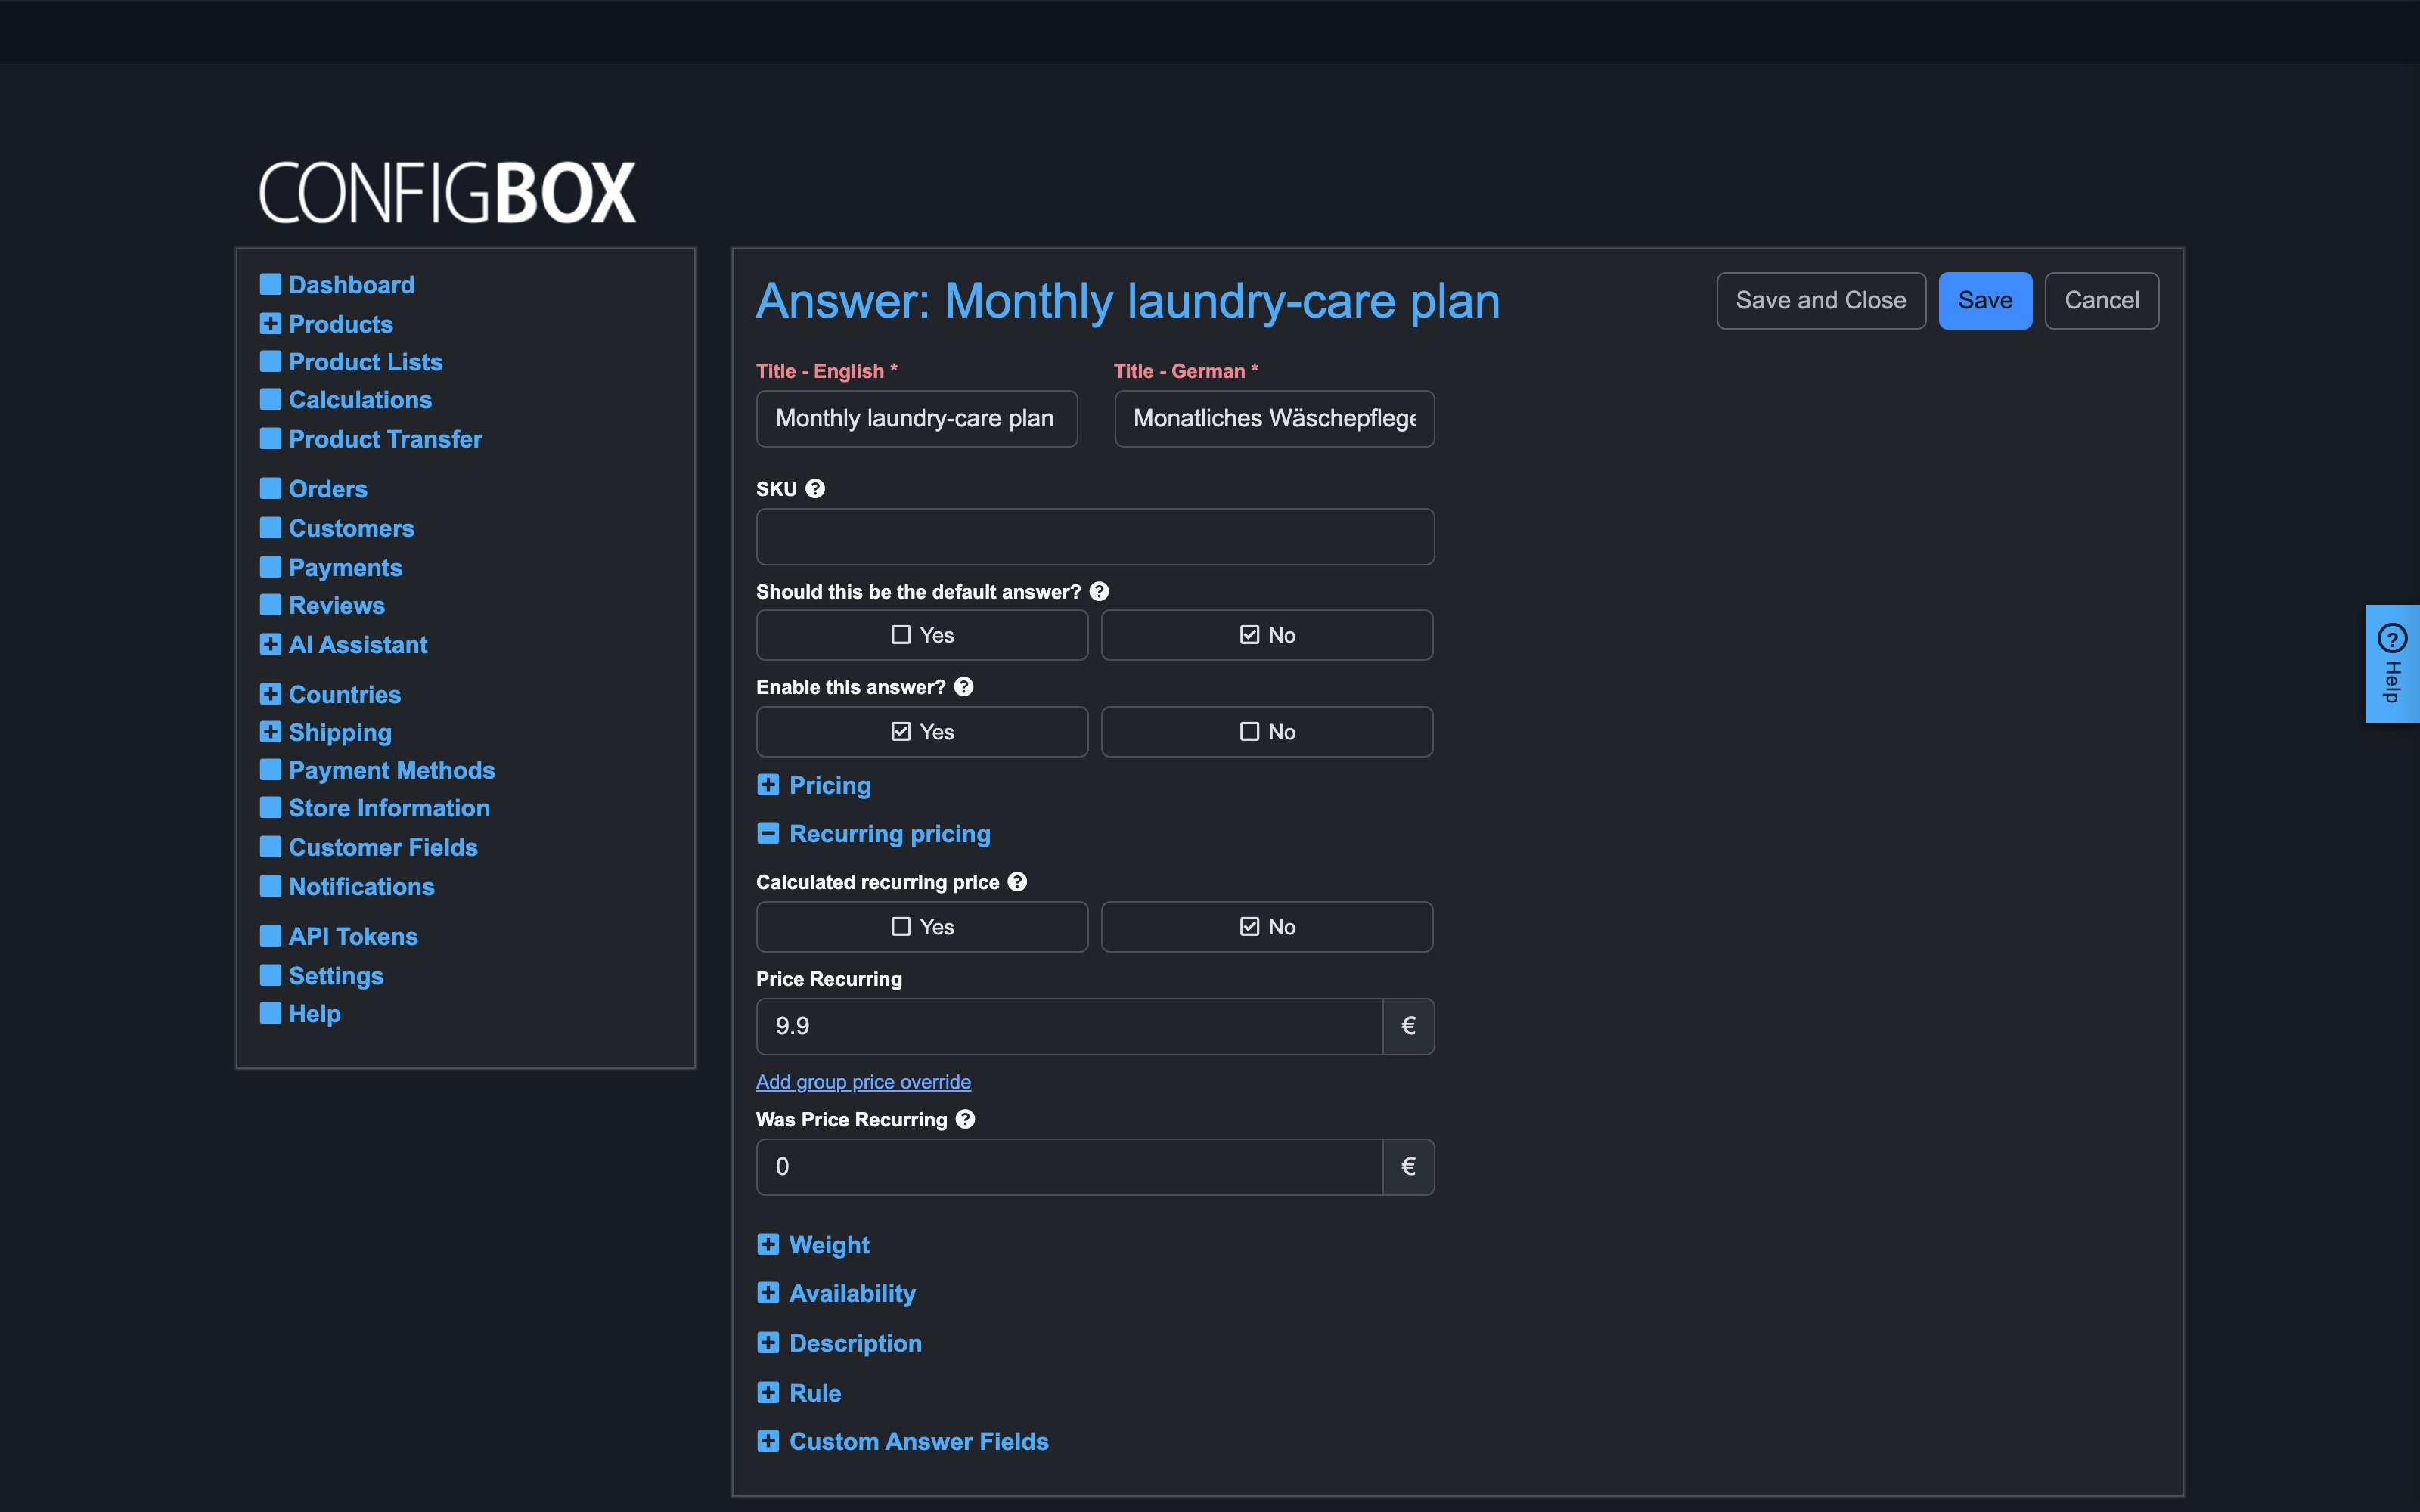The image size is (2420, 1512).
Task: Click help icon beside default answer question
Action: coord(1099,591)
